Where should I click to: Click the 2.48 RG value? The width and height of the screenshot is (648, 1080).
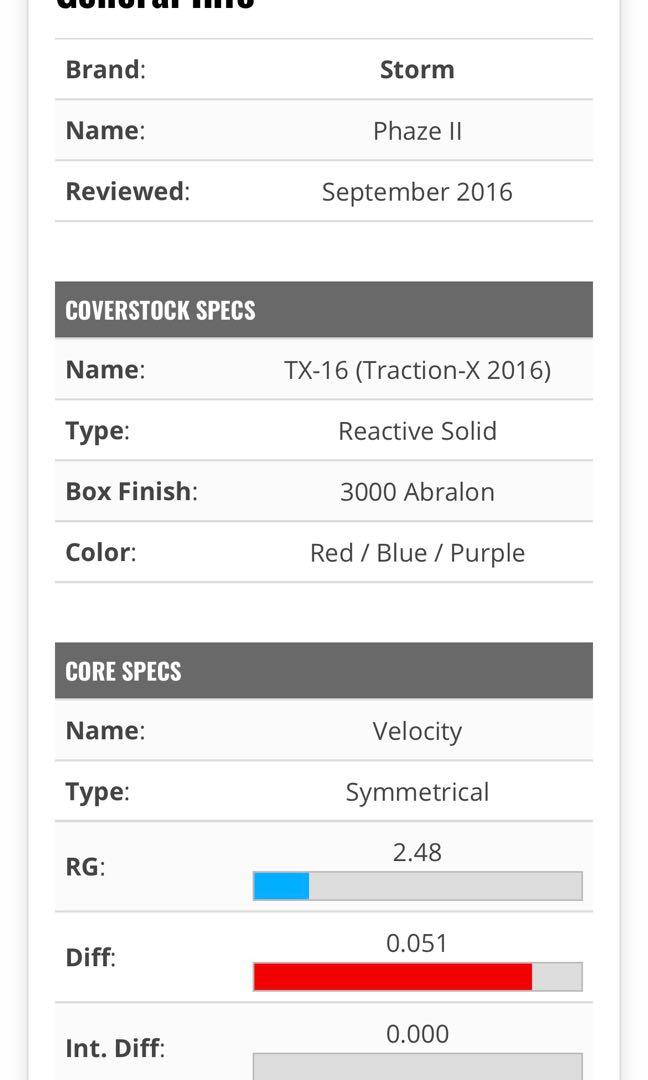(x=417, y=853)
